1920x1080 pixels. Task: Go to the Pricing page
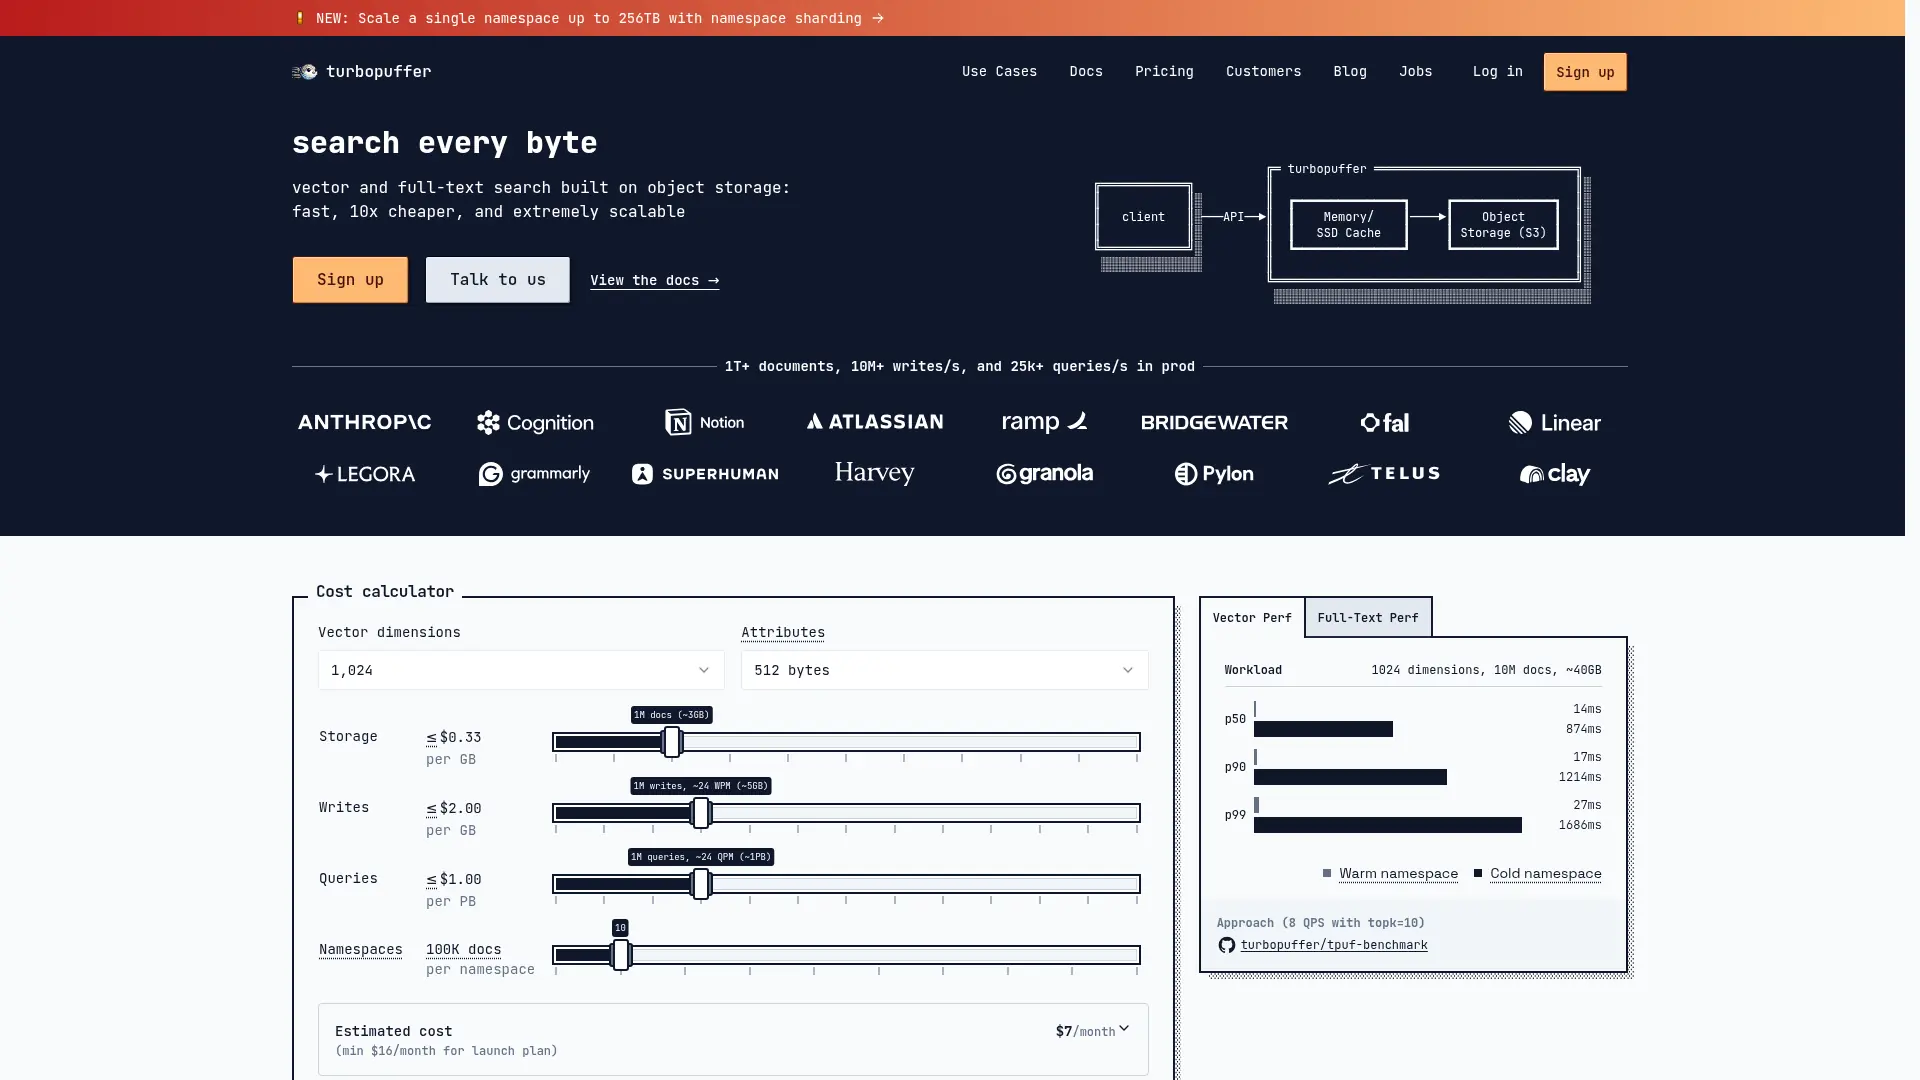pos(1164,72)
